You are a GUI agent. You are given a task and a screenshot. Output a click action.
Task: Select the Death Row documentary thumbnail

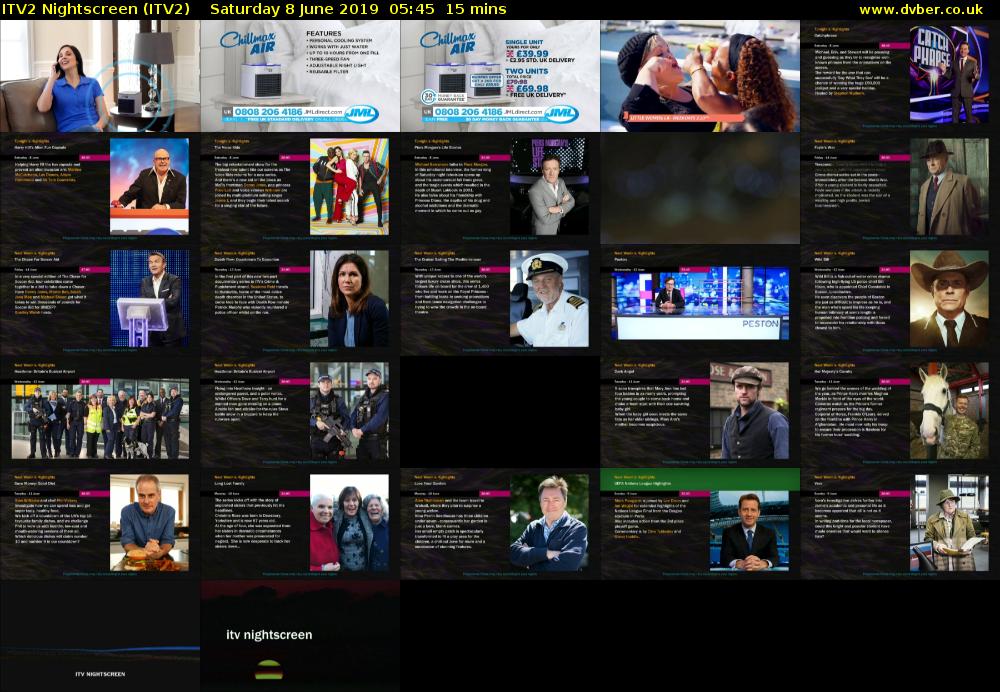pyautogui.click(x=300, y=300)
